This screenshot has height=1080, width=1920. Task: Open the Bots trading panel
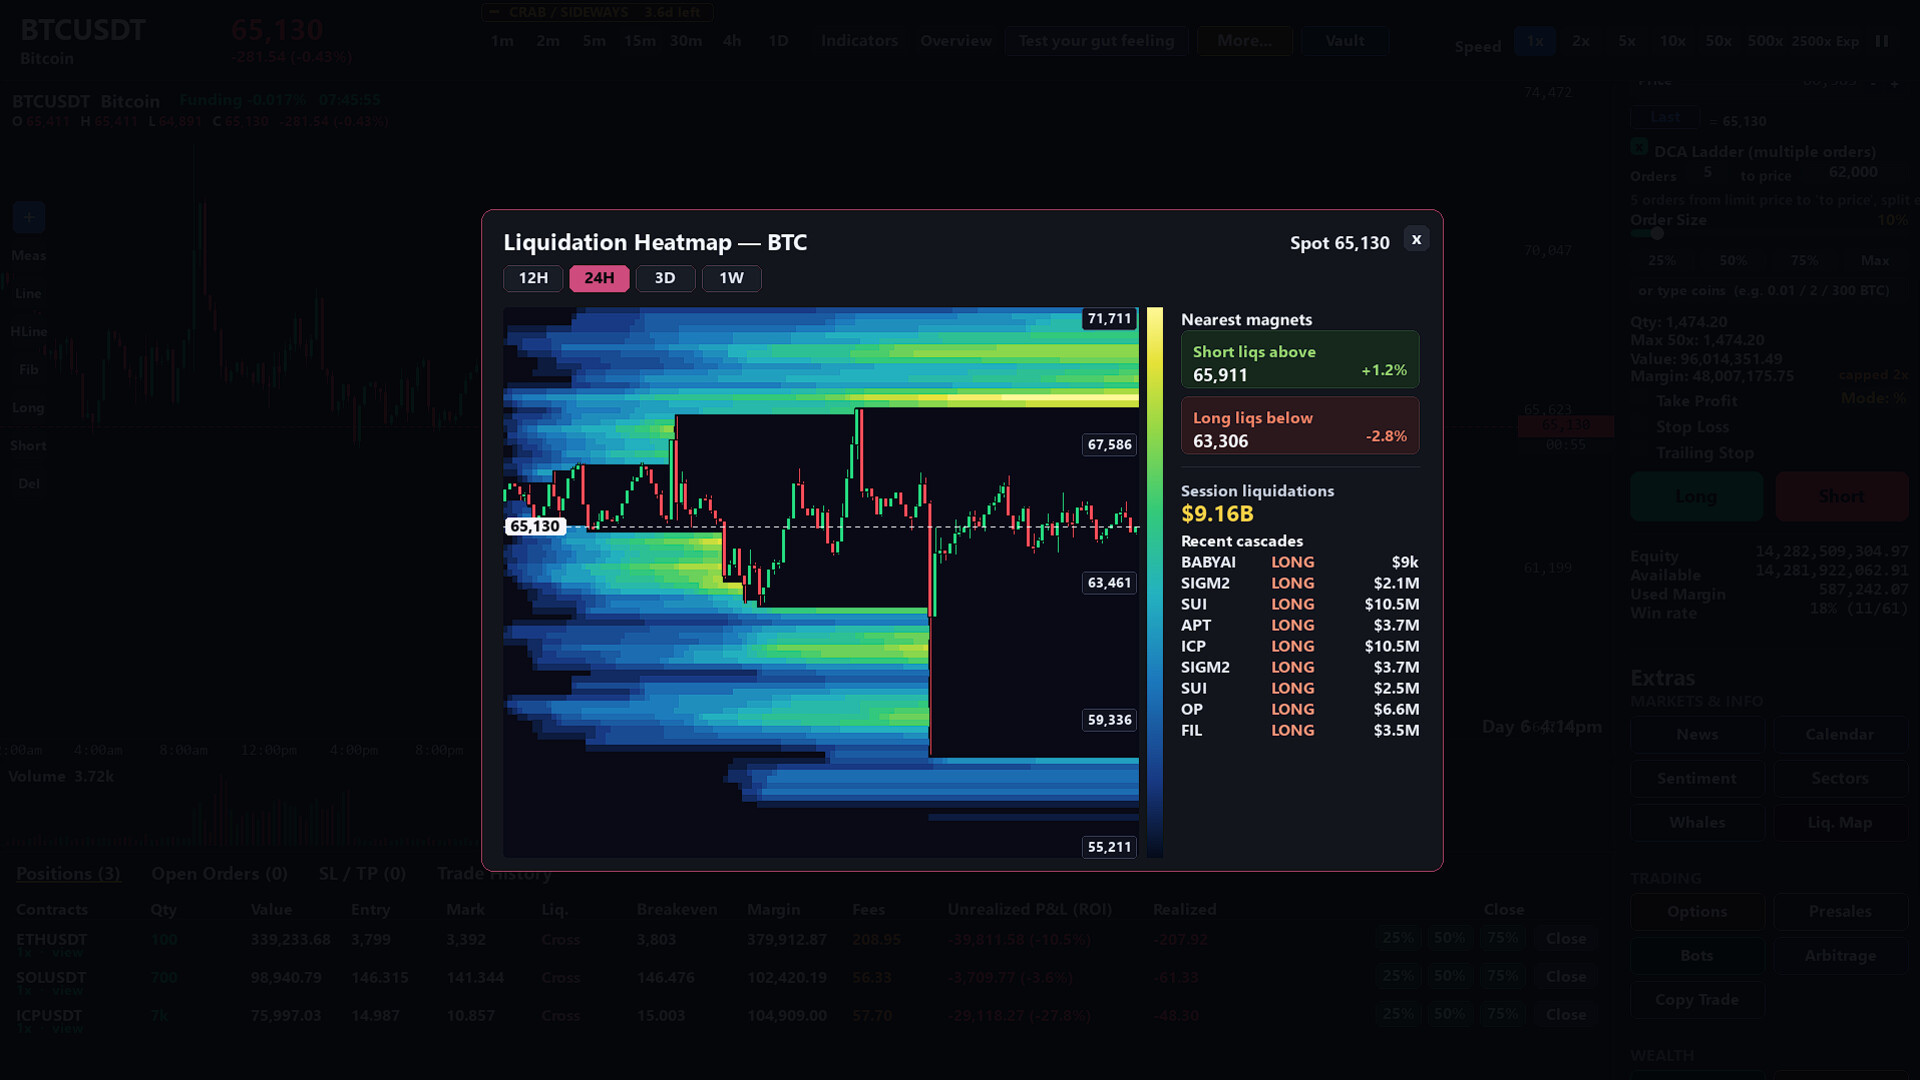pos(1697,956)
